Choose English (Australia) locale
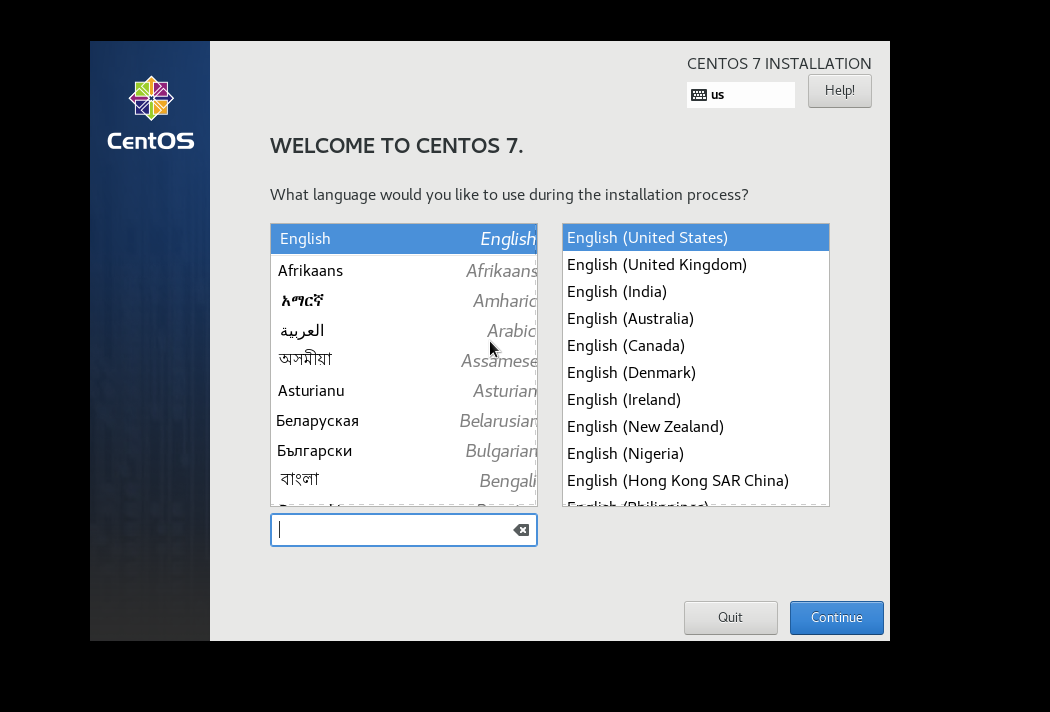The width and height of the screenshot is (1050, 712). point(696,319)
